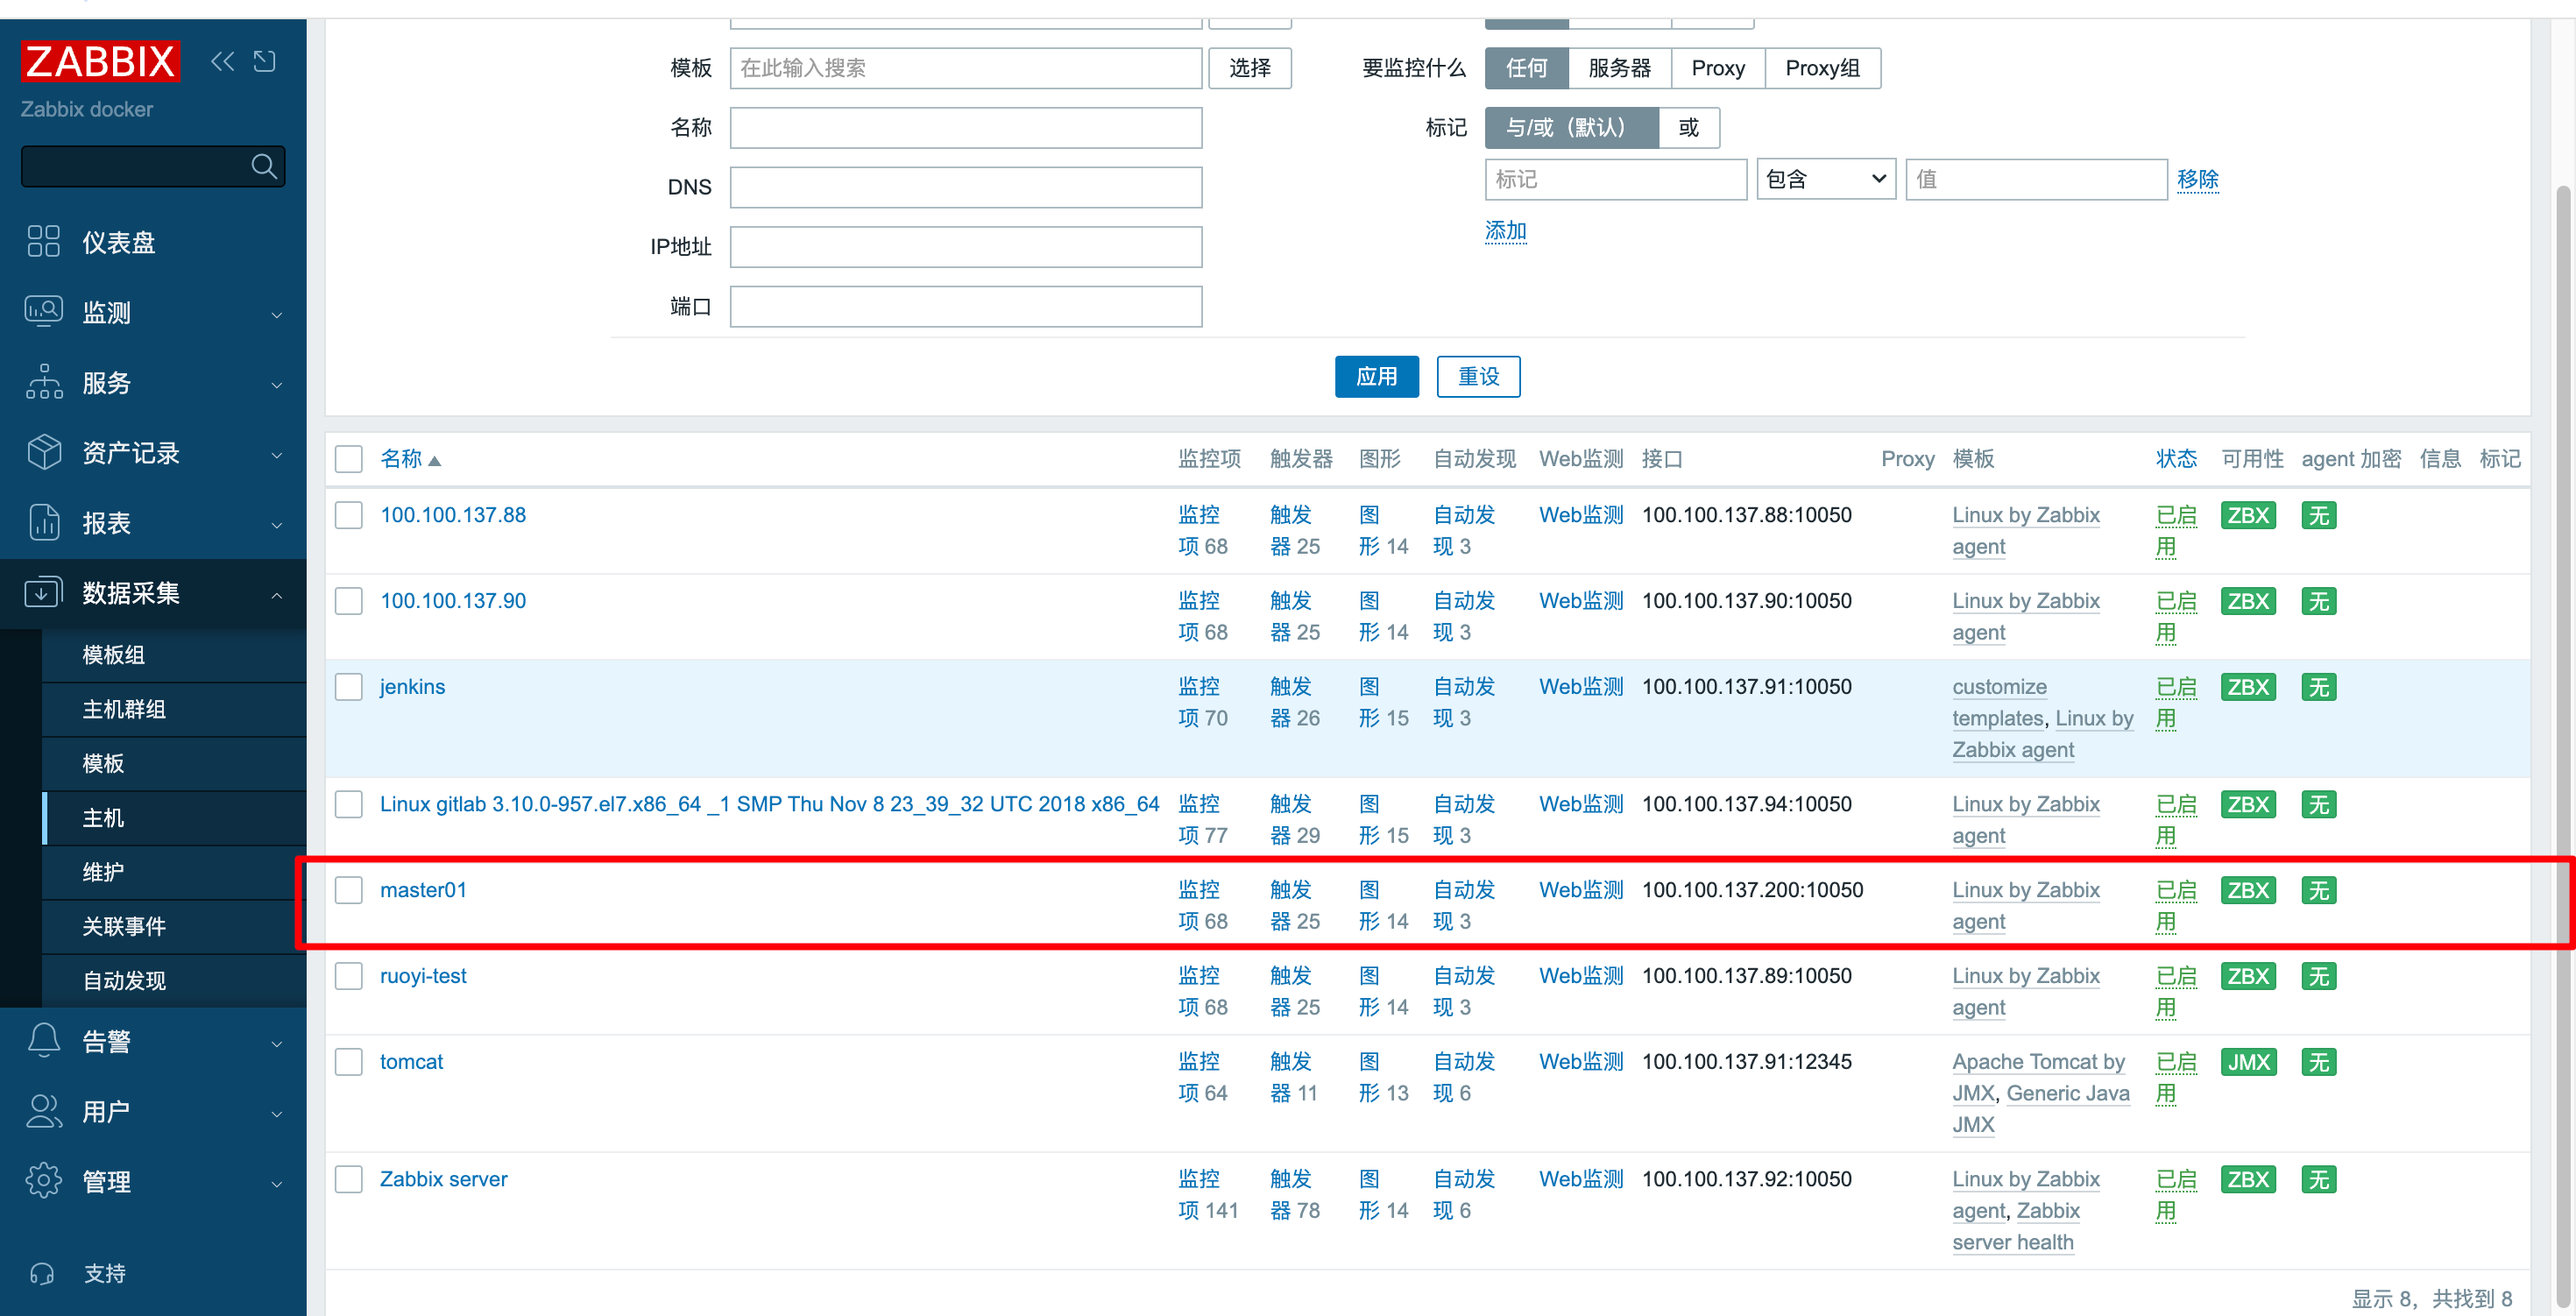Click the 告警 bell icon
The width and height of the screenshot is (2576, 1316).
pos(44,1041)
